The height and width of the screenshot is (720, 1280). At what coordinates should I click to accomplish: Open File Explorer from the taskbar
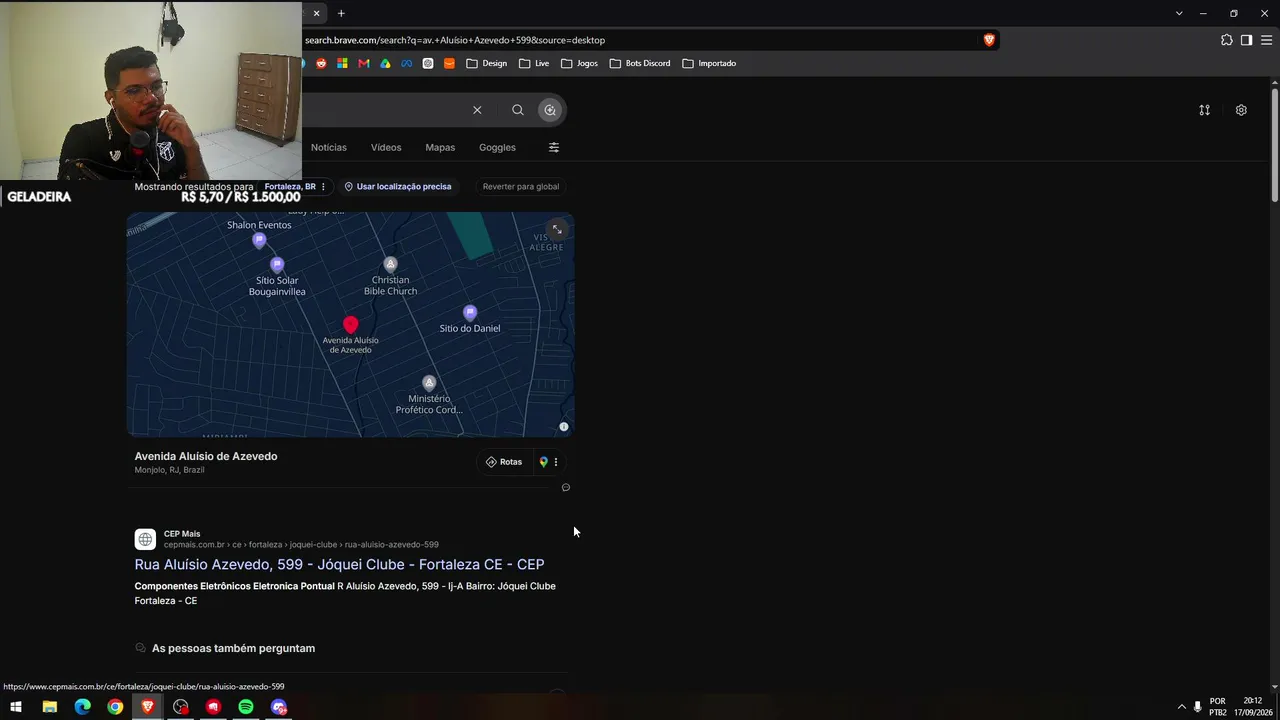click(49, 707)
